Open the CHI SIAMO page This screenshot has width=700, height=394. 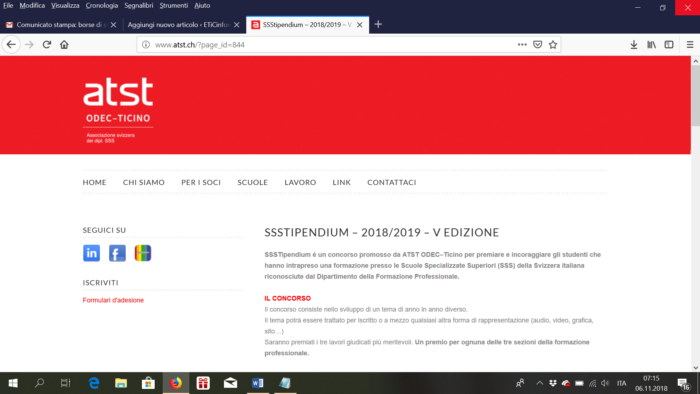(x=144, y=182)
